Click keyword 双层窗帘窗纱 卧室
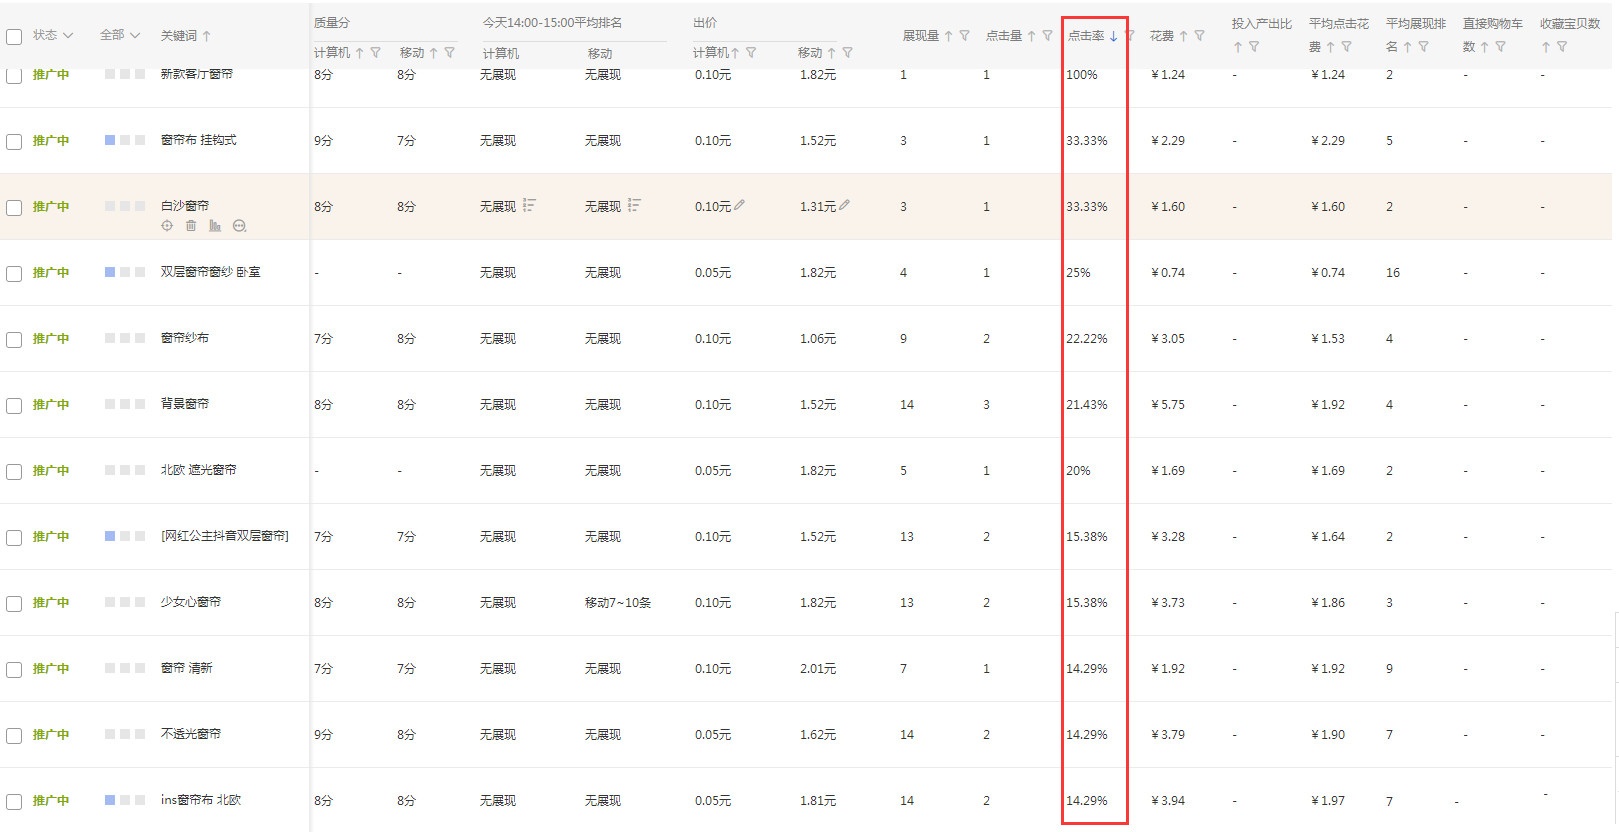 (x=211, y=272)
